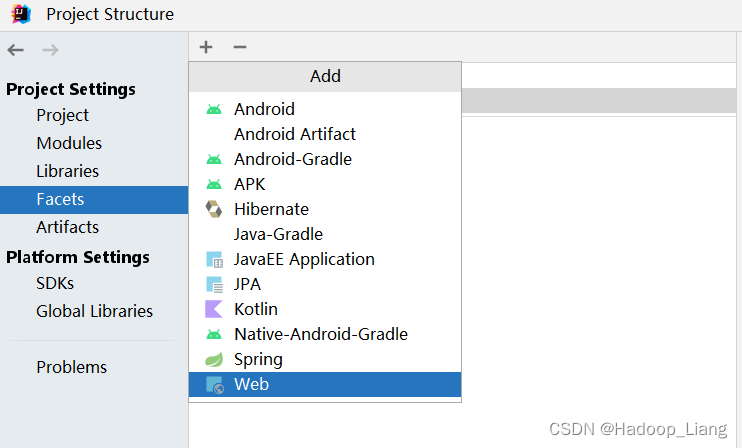Select APK in the Add list
The width and height of the screenshot is (742, 448).
coord(325,184)
